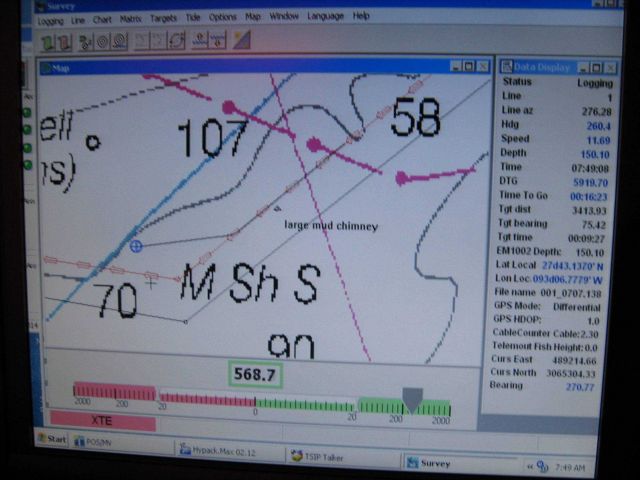
Task: Click the first greyed-out toolbar icon
Action: click(142, 41)
